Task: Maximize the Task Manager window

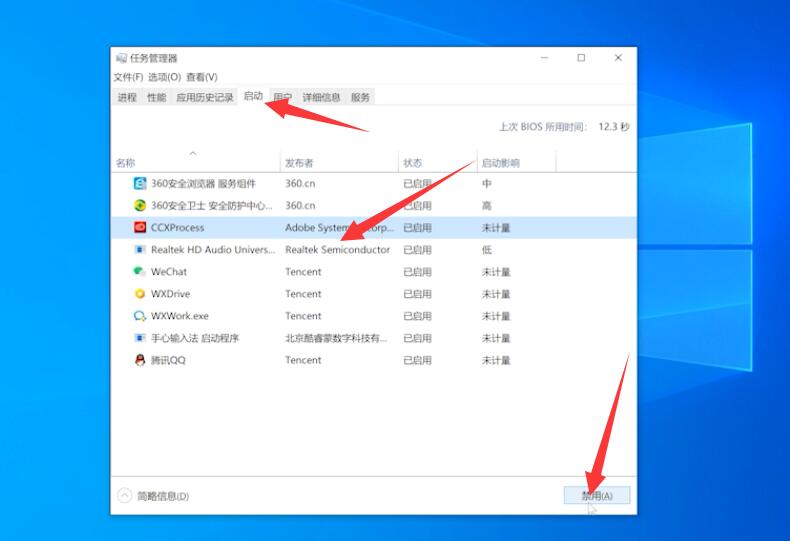Action: click(581, 58)
